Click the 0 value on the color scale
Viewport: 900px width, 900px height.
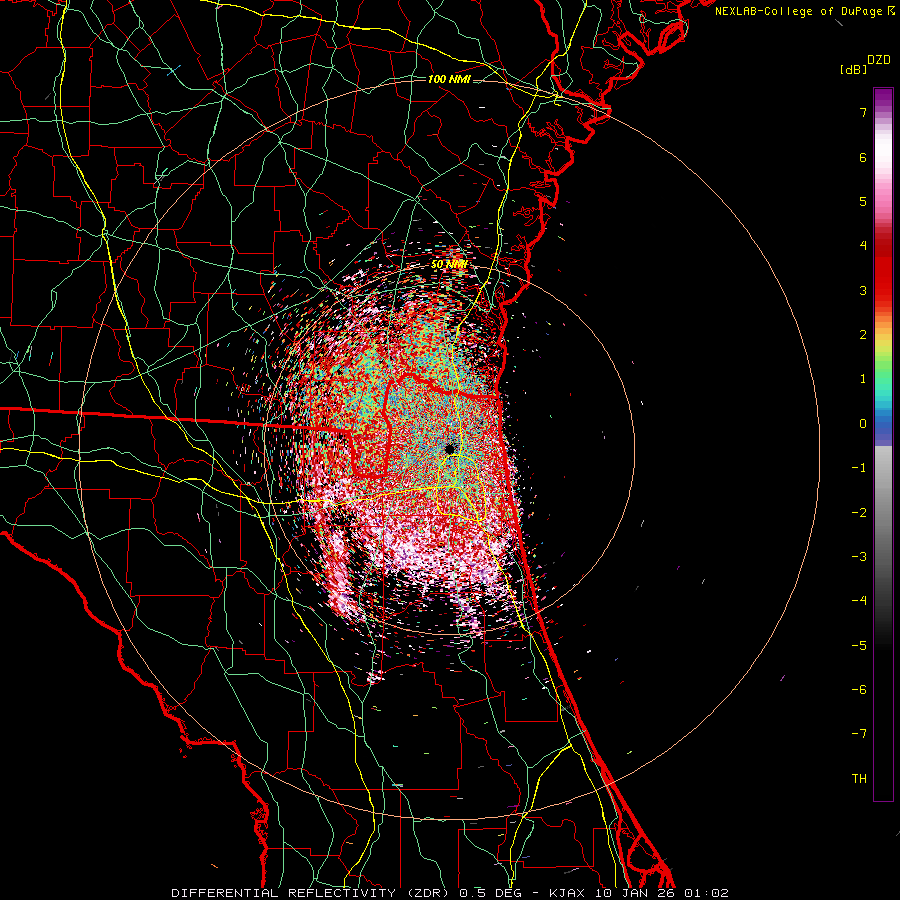point(863,424)
